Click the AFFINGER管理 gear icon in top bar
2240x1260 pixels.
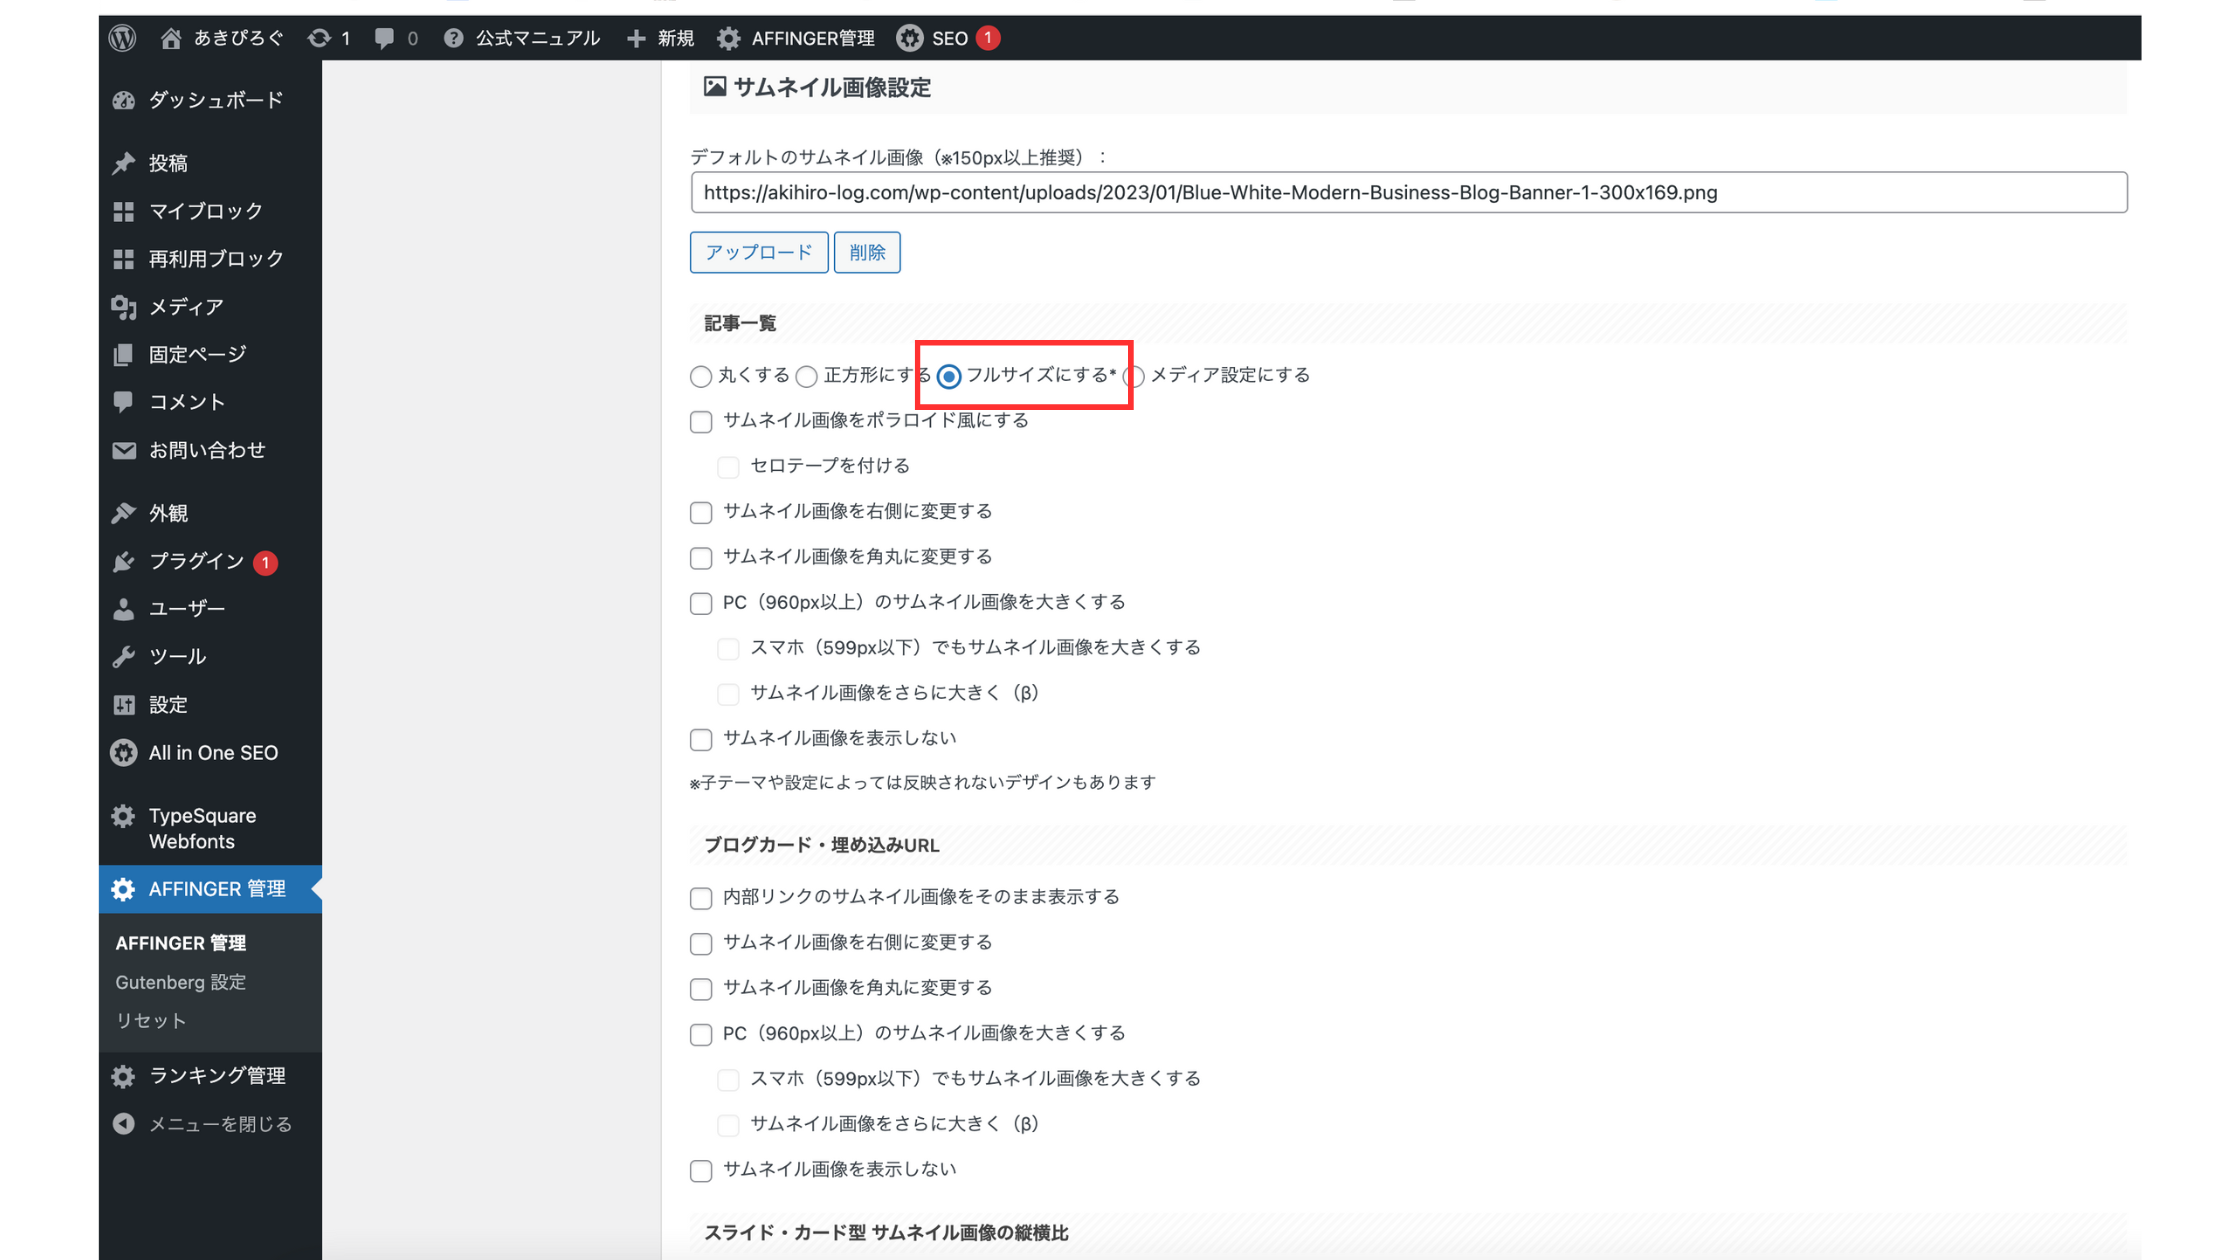point(729,38)
